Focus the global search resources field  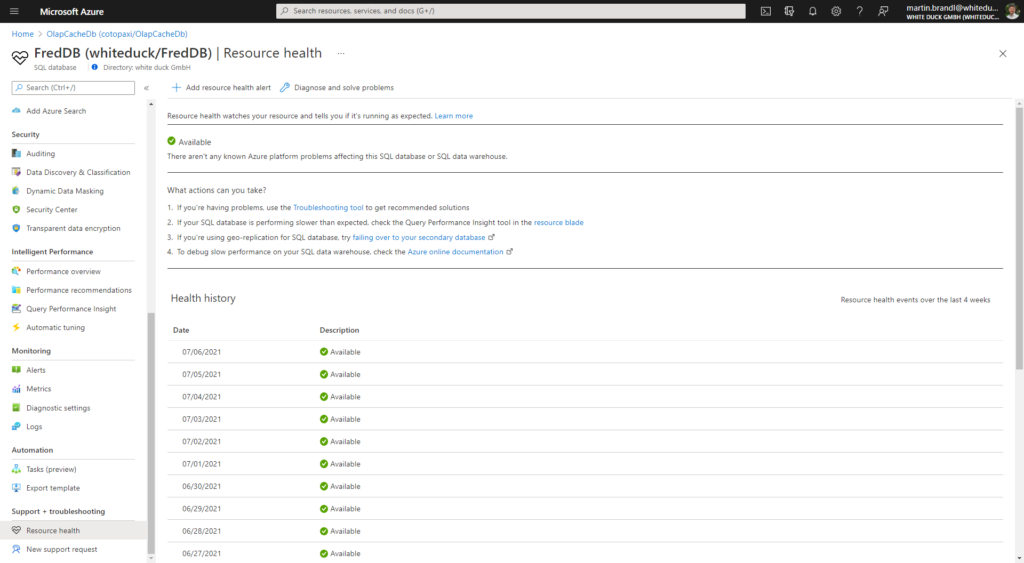pos(511,11)
